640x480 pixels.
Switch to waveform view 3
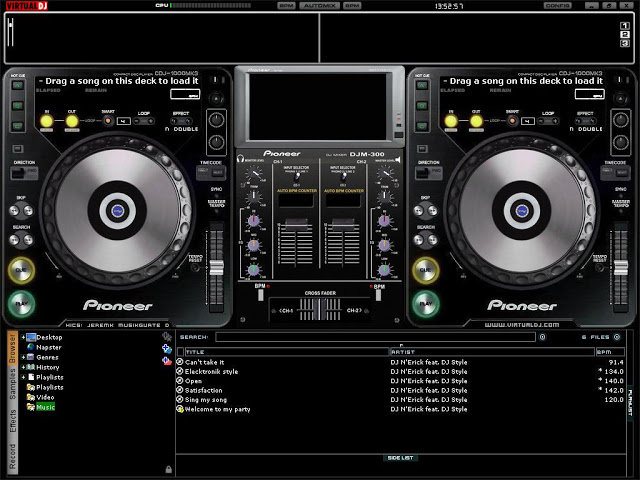coord(625,44)
